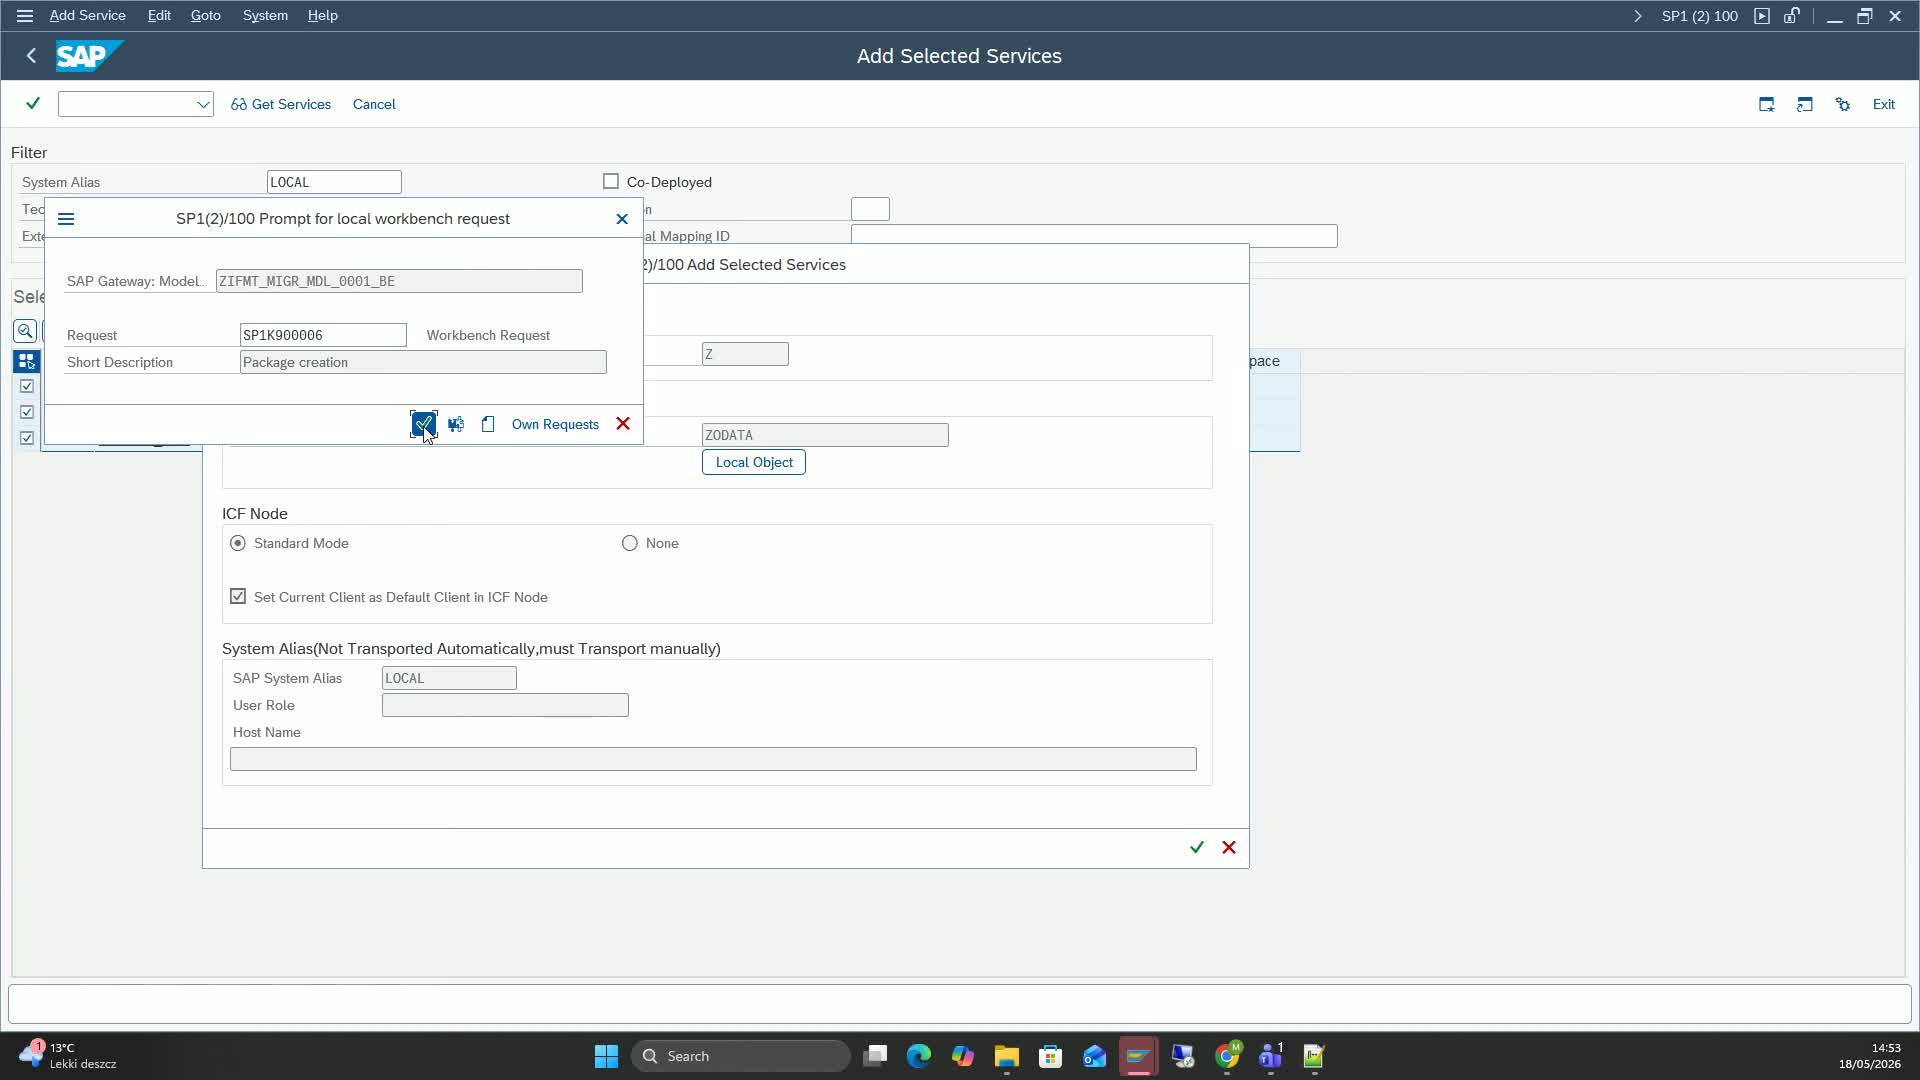Image resolution: width=1920 pixels, height=1080 pixels.
Task: Click the ZODATA package field
Action: click(x=825, y=435)
